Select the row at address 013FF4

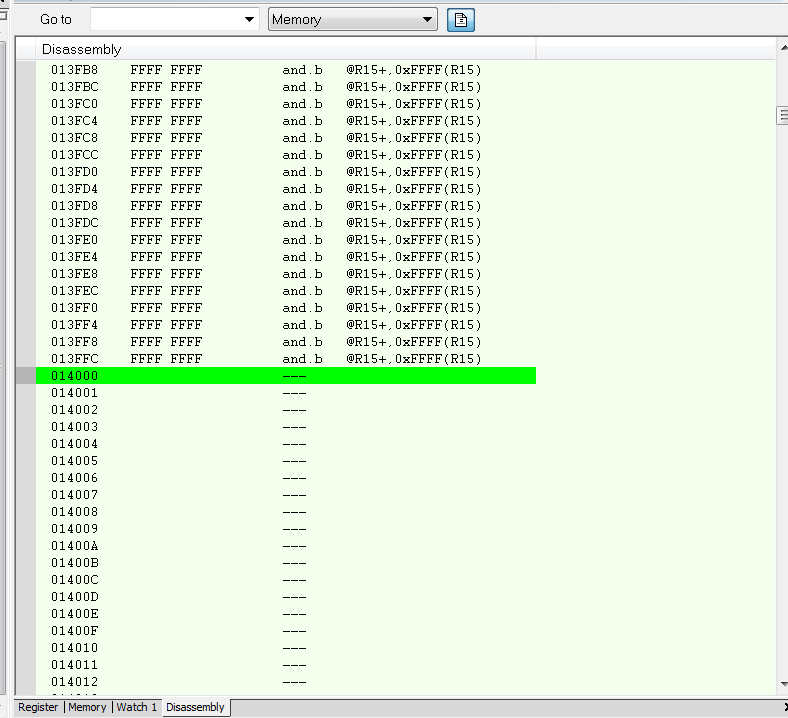(x=285, y=325)
